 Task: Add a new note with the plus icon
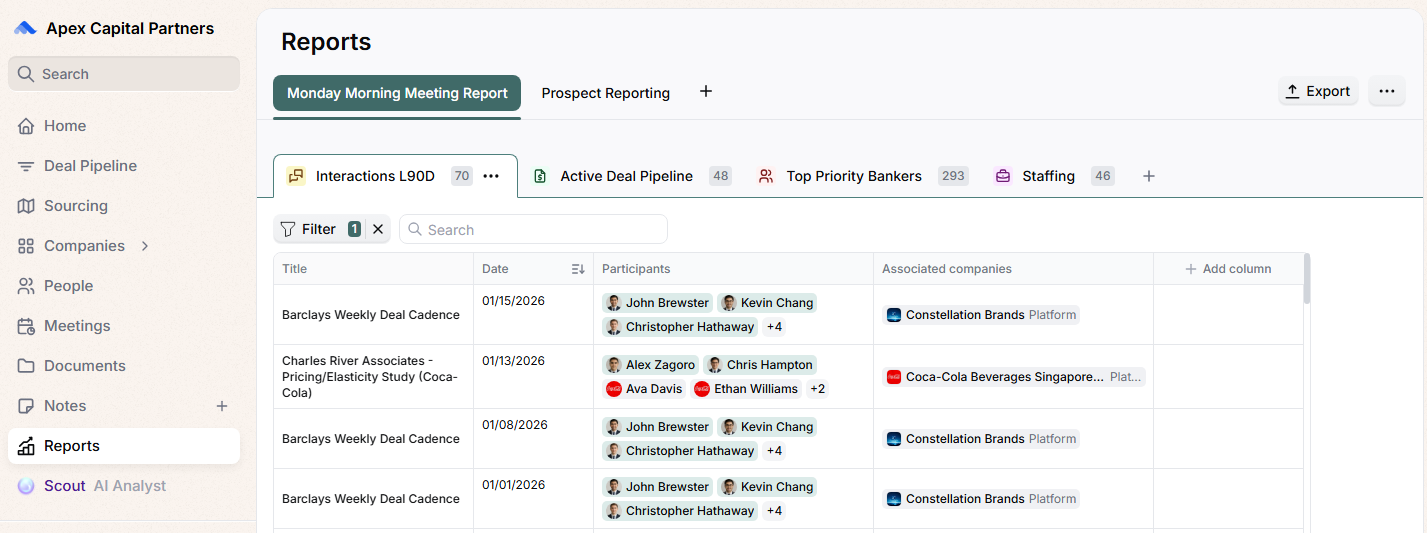coord(222,406)
